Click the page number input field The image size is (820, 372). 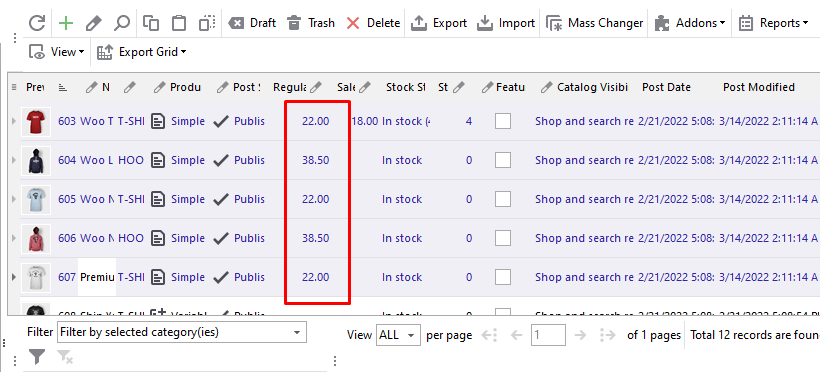click(x=548, y=335)
